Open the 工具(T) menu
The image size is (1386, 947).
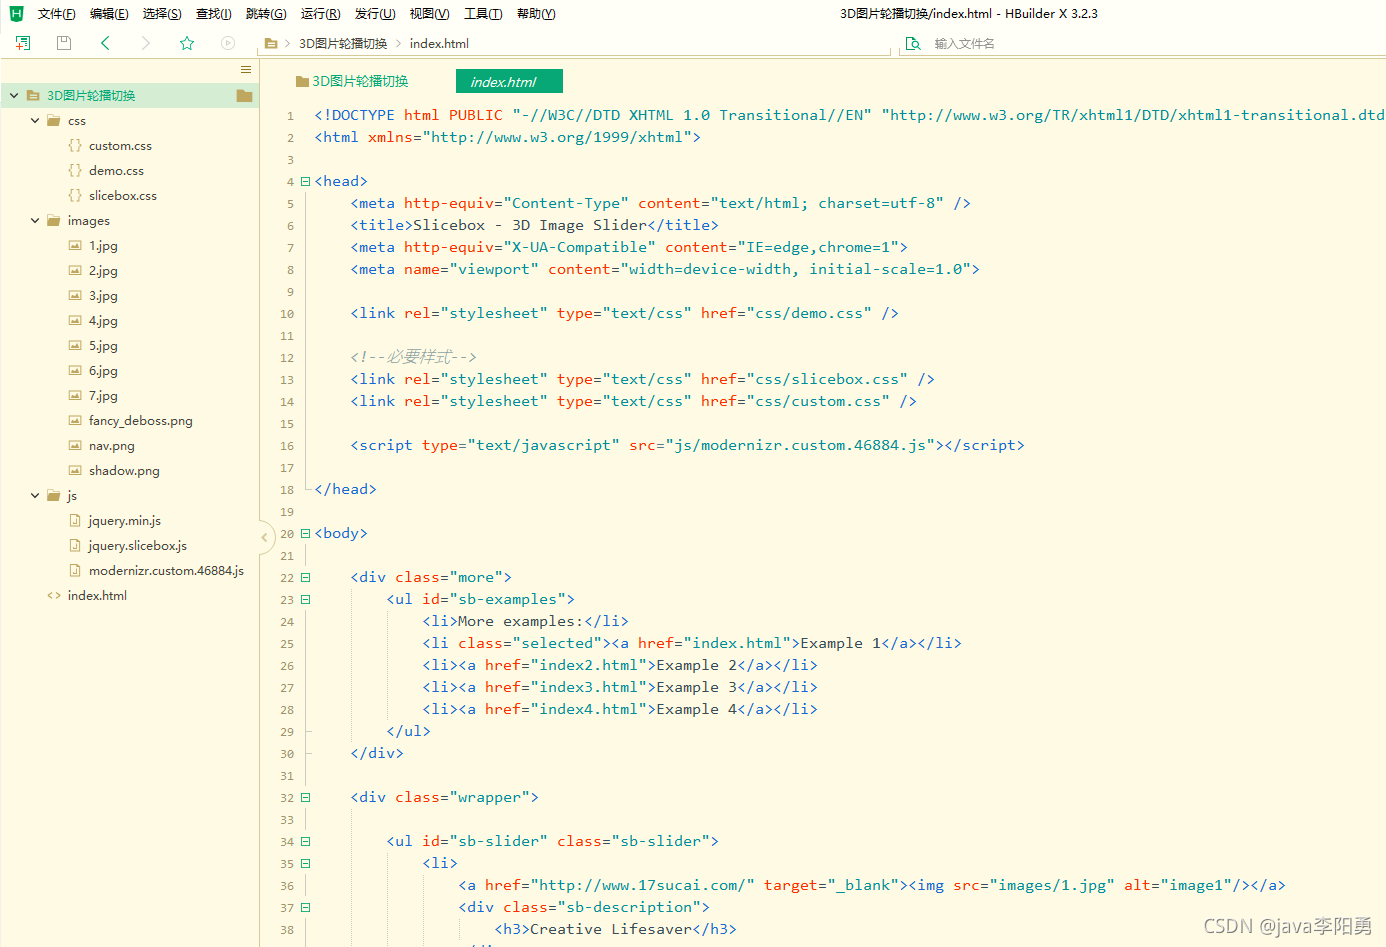pyautogui.click(x=483, y=13)
